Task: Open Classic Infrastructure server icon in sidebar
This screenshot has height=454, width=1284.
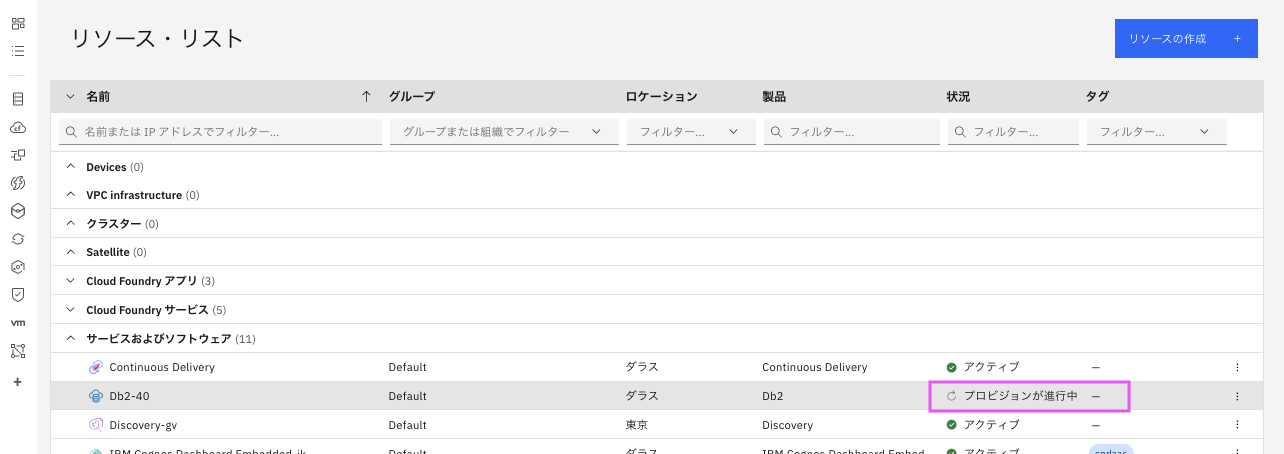Action: coord(18,99)
